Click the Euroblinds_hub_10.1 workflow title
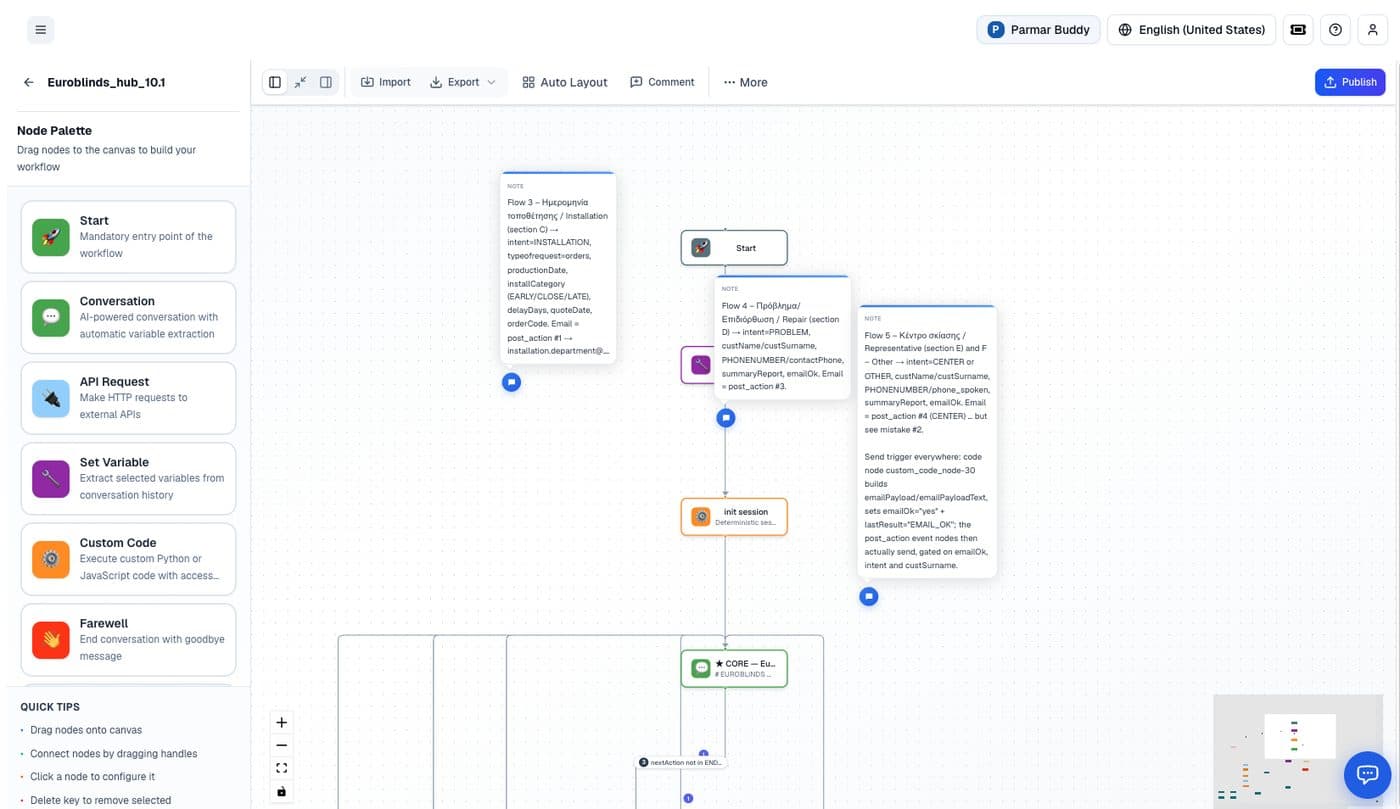The height and width of the screenshot is (809, 1400). (106, 83)
